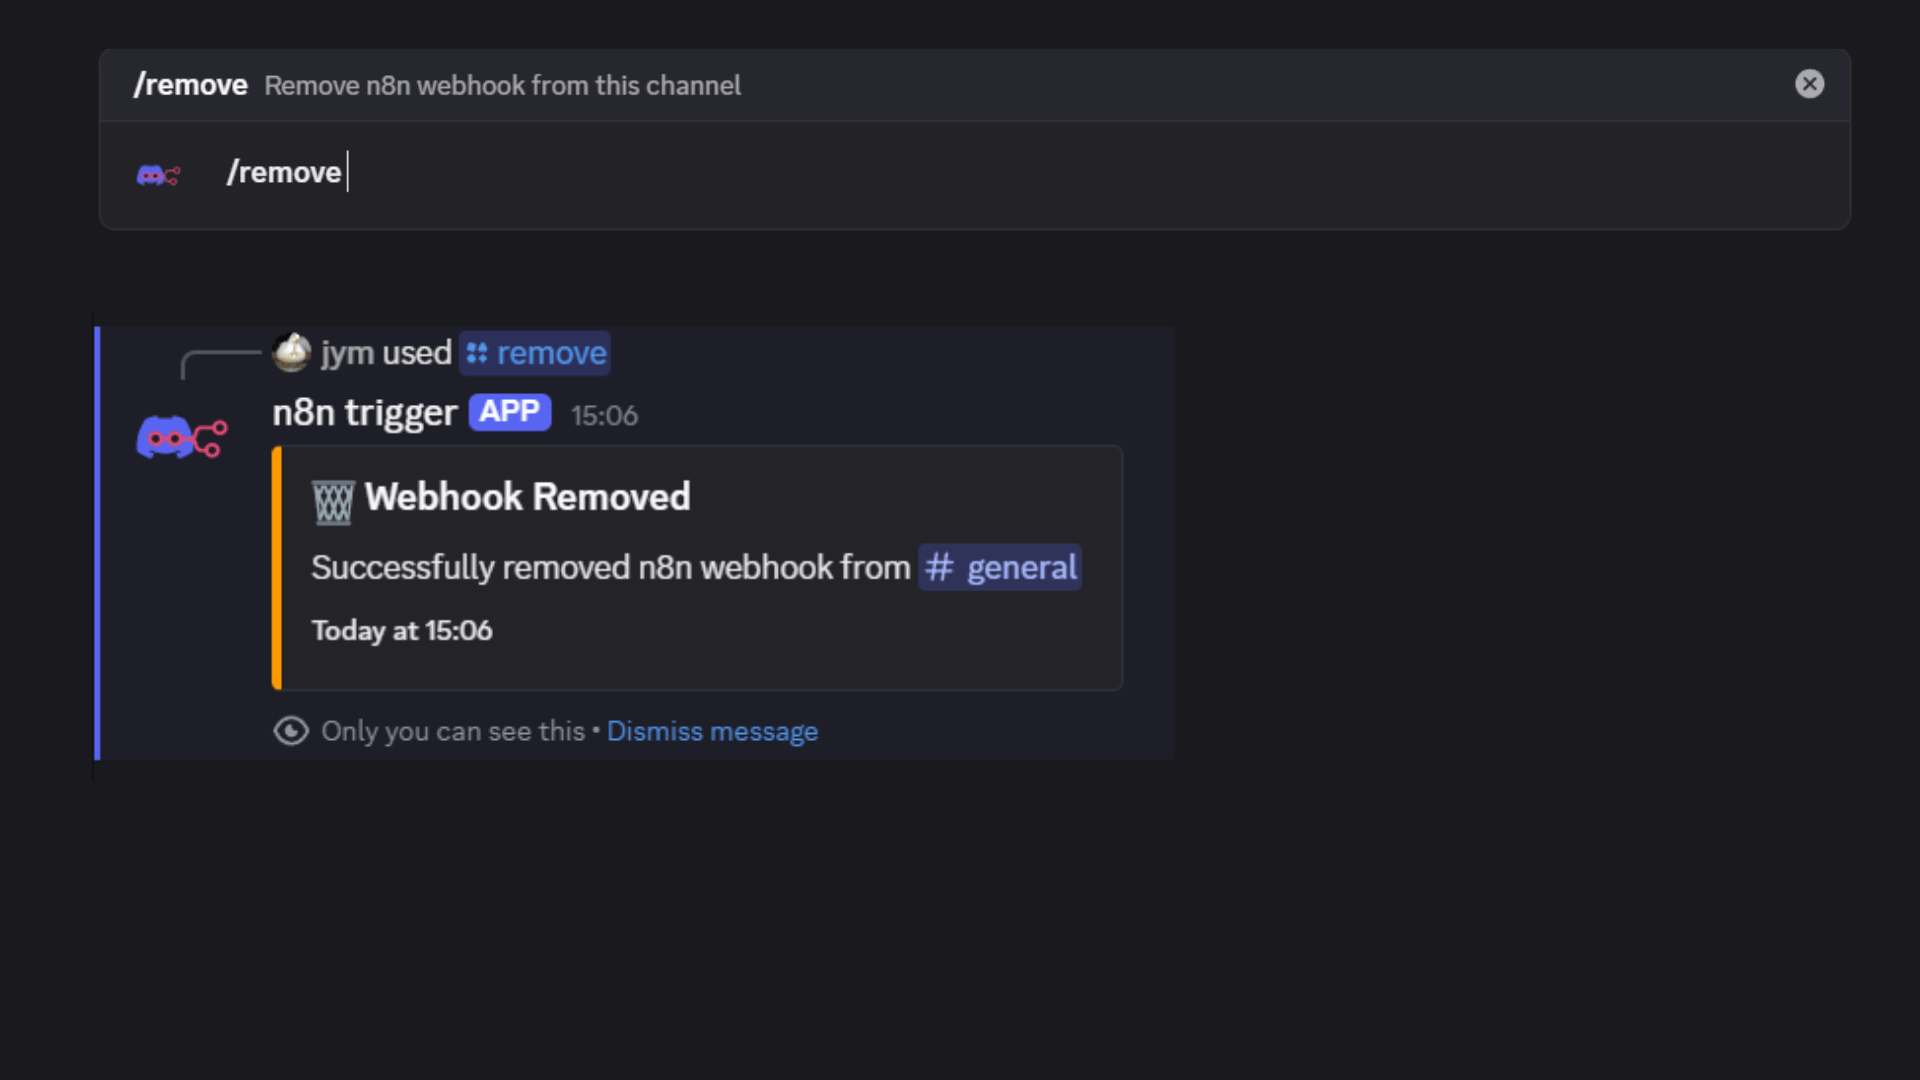
Task: Open the 'remove' command mention badge
Action: (551, 353)
